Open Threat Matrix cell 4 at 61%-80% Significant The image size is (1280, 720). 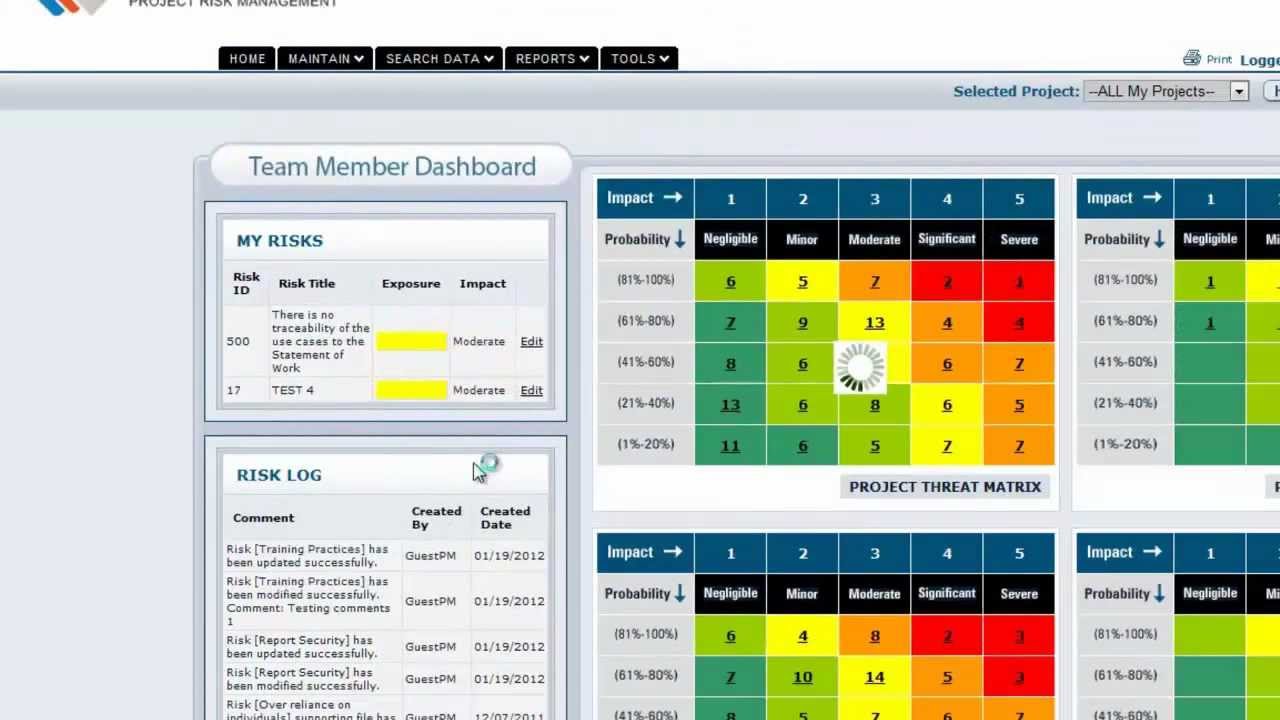[x=947, y=322]
